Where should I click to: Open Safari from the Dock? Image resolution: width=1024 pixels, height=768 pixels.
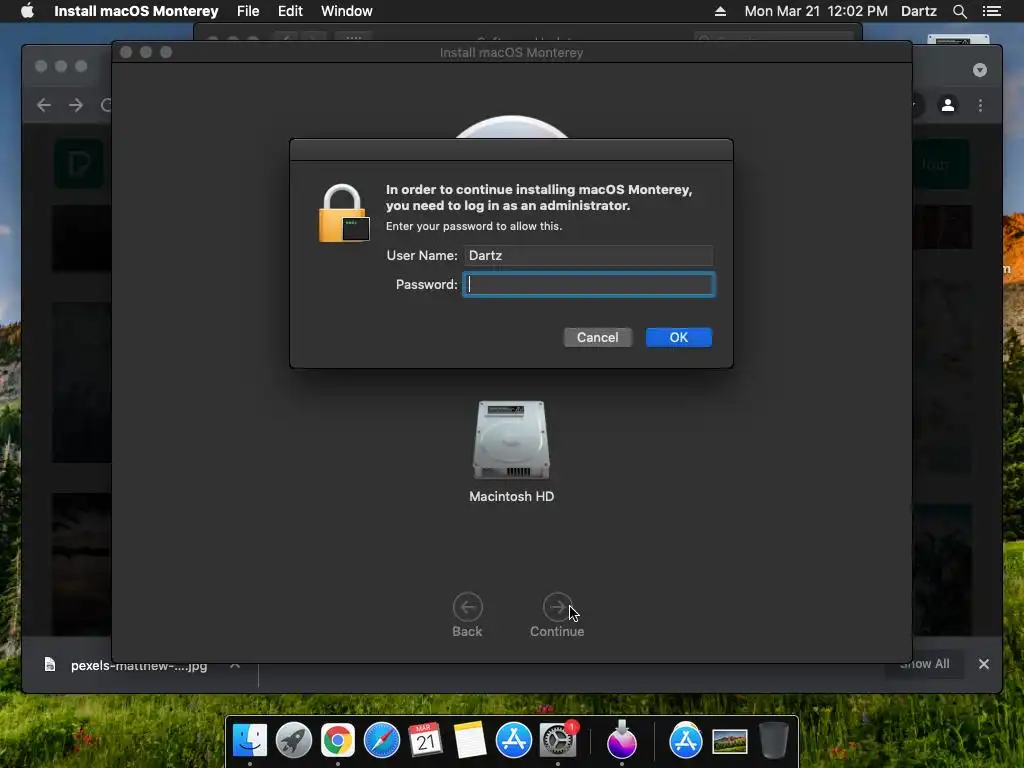click(x=381, y=741)
